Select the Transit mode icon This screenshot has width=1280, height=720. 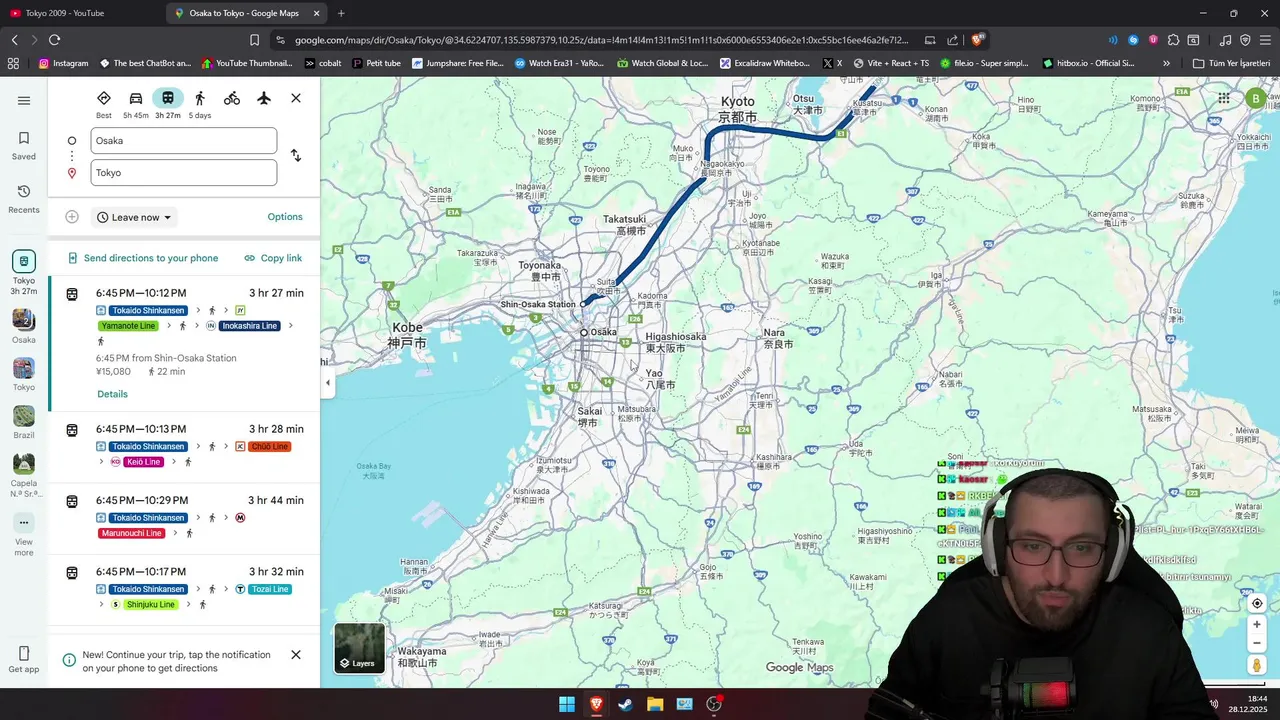(168, 103)
